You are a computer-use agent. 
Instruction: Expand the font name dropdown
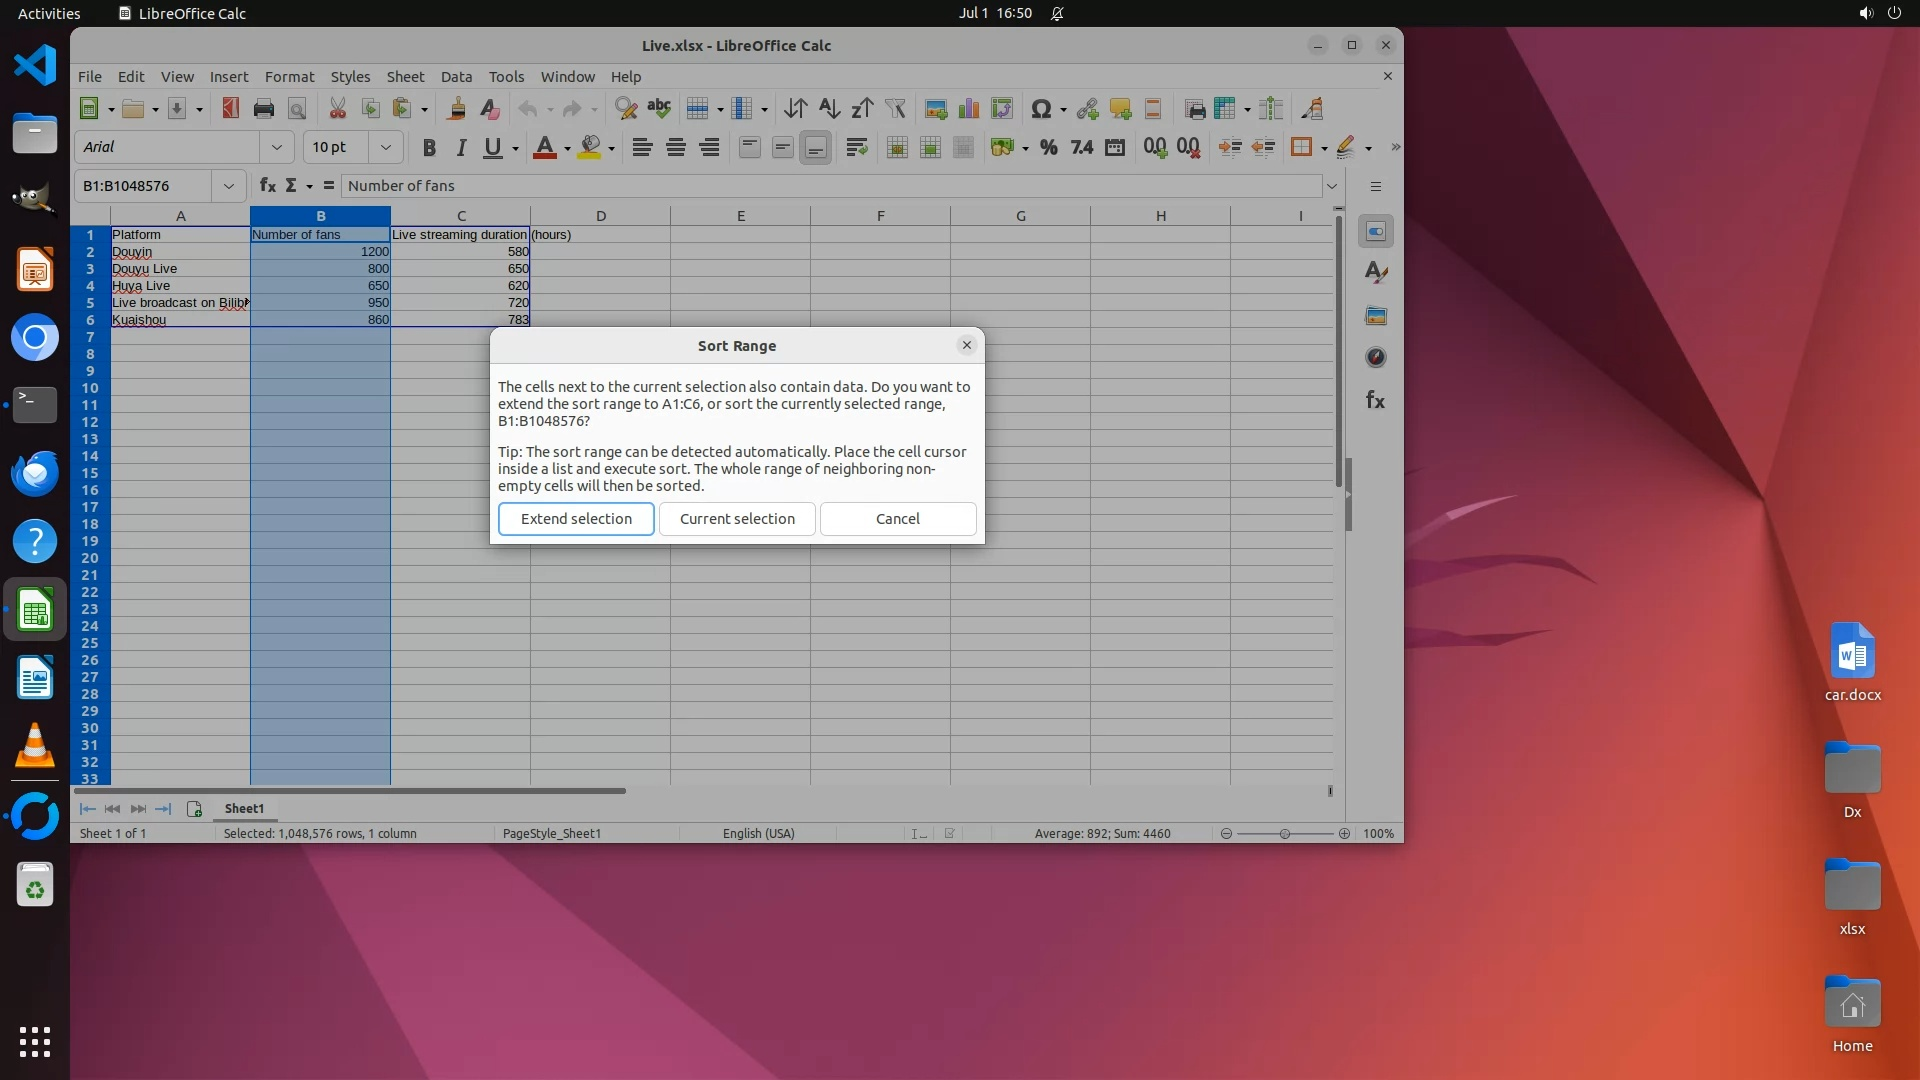pyautogui.click(x=277, y=148)
